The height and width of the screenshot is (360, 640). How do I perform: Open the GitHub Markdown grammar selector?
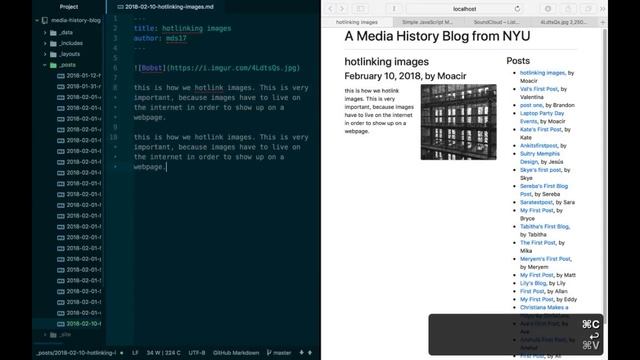[x=236, y=353]
